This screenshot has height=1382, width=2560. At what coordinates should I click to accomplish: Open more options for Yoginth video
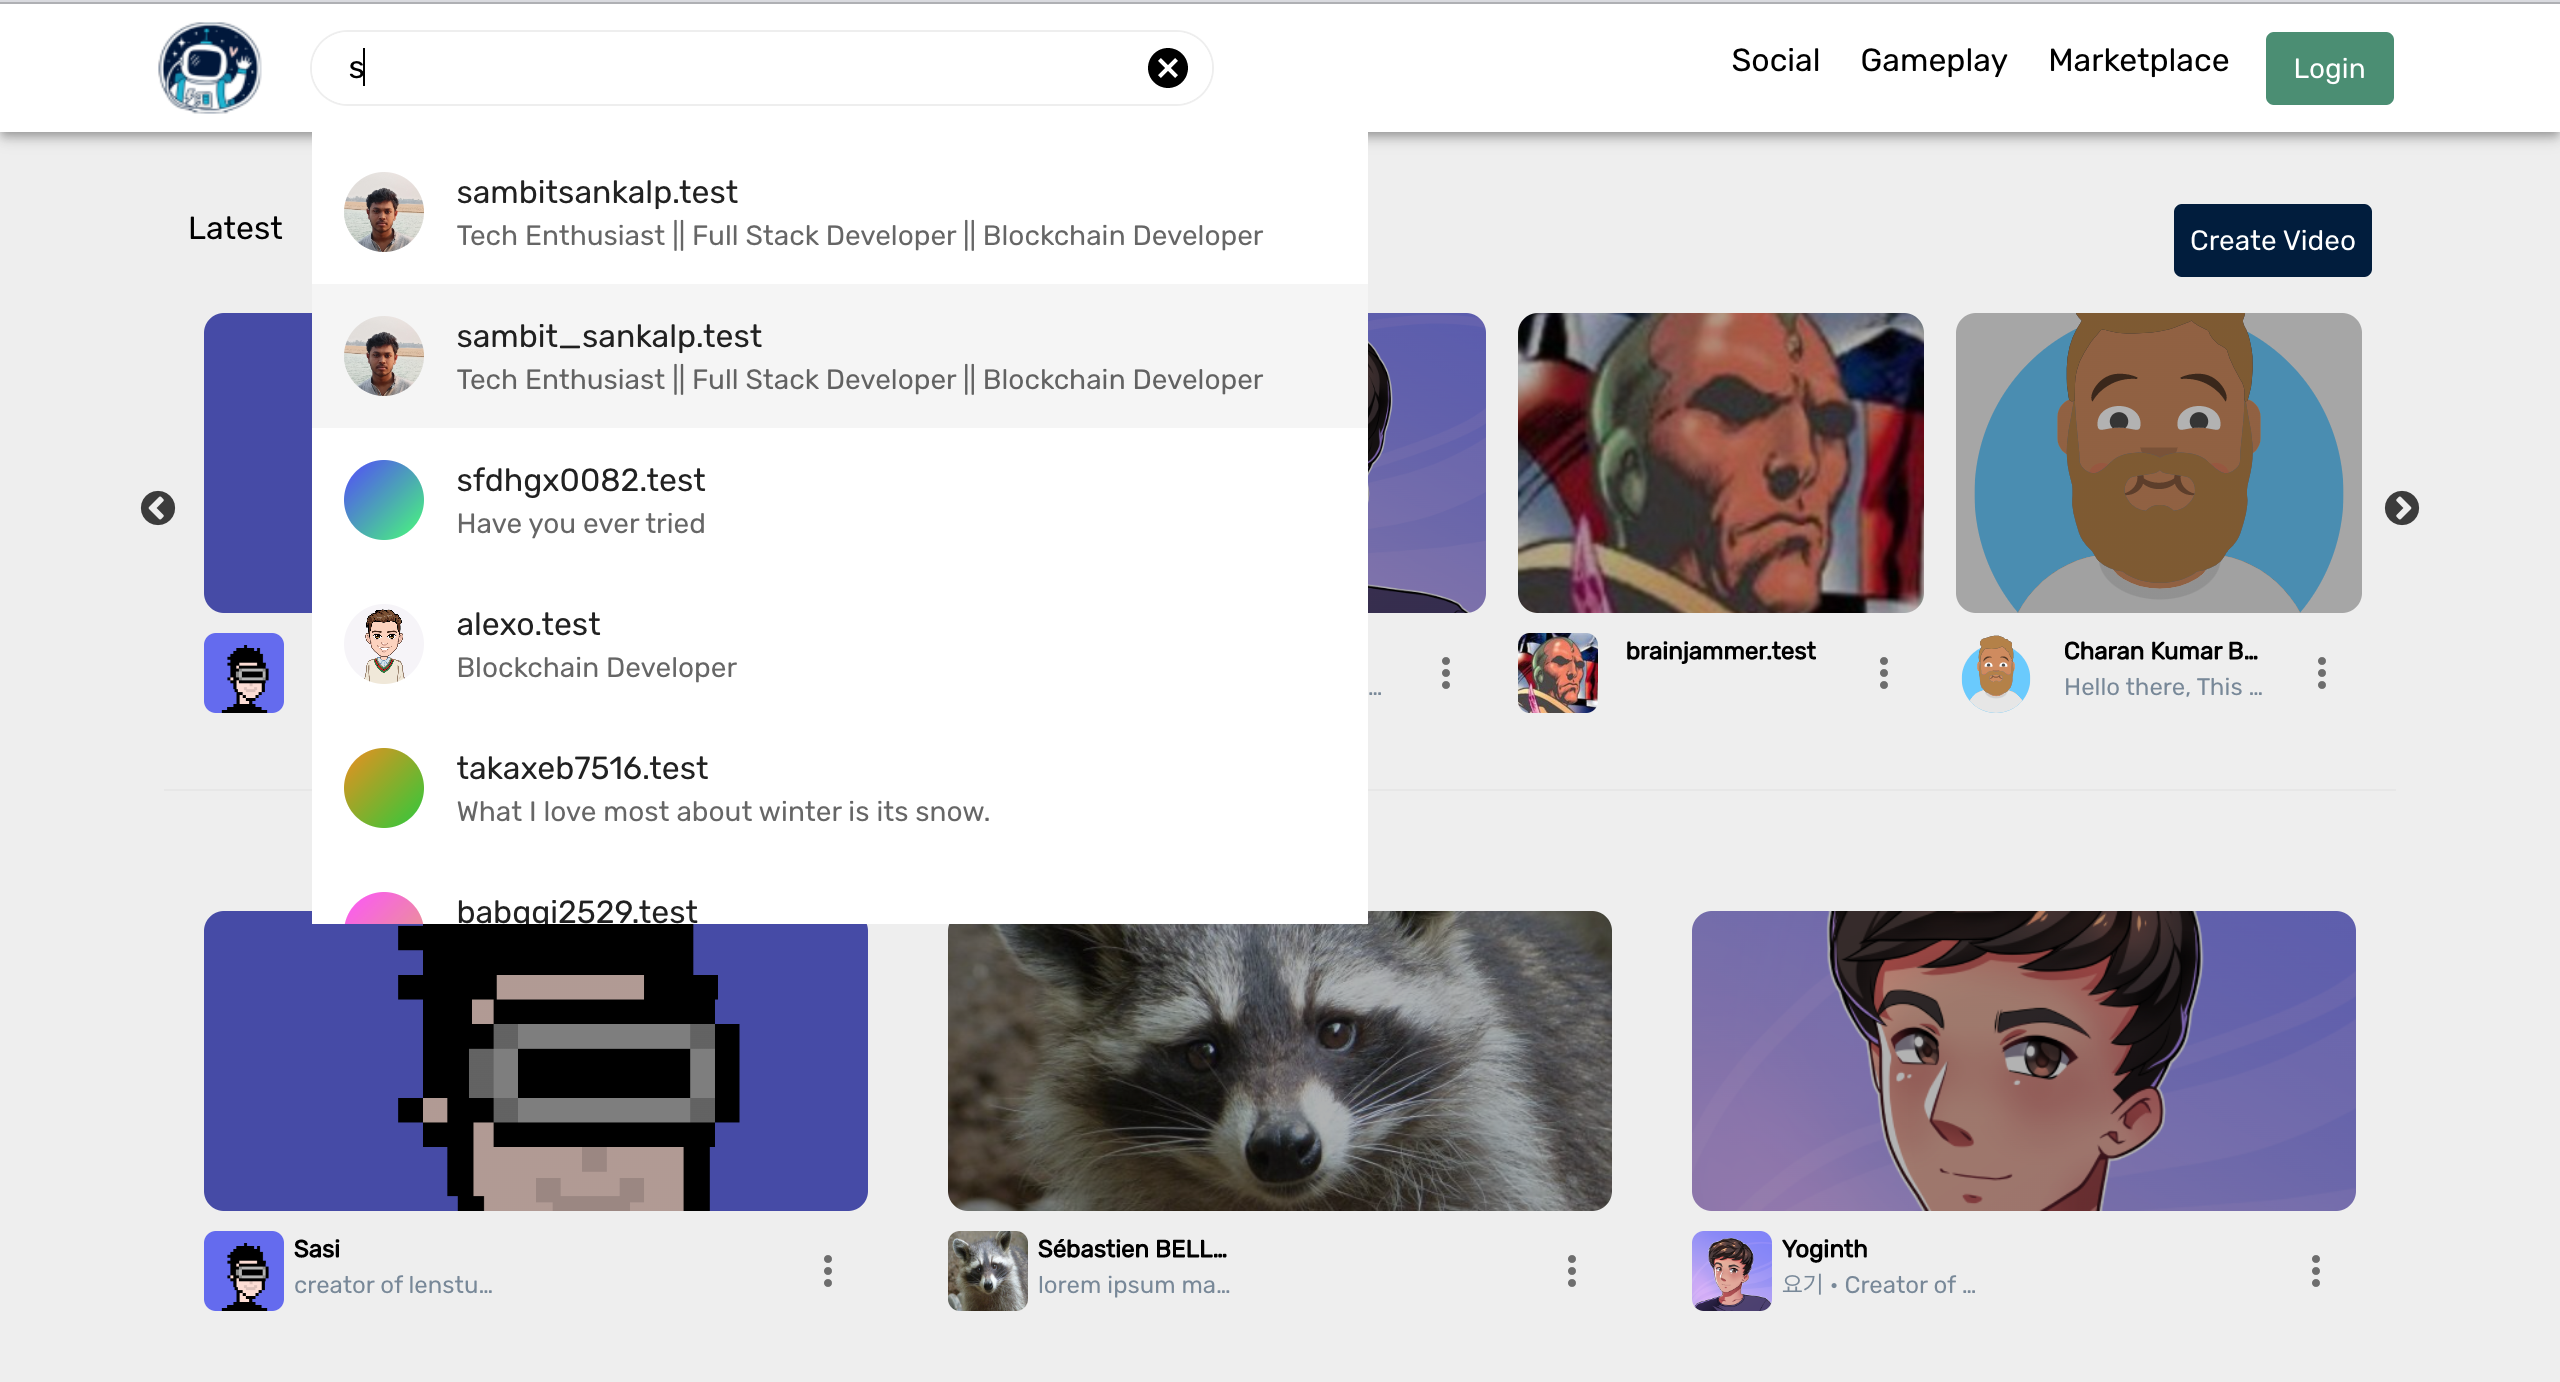tap(2315, 1271)
